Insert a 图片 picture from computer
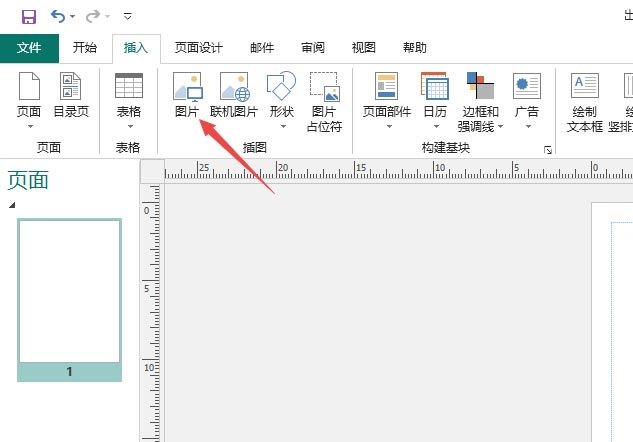The image size is (633, 442). 187,95
